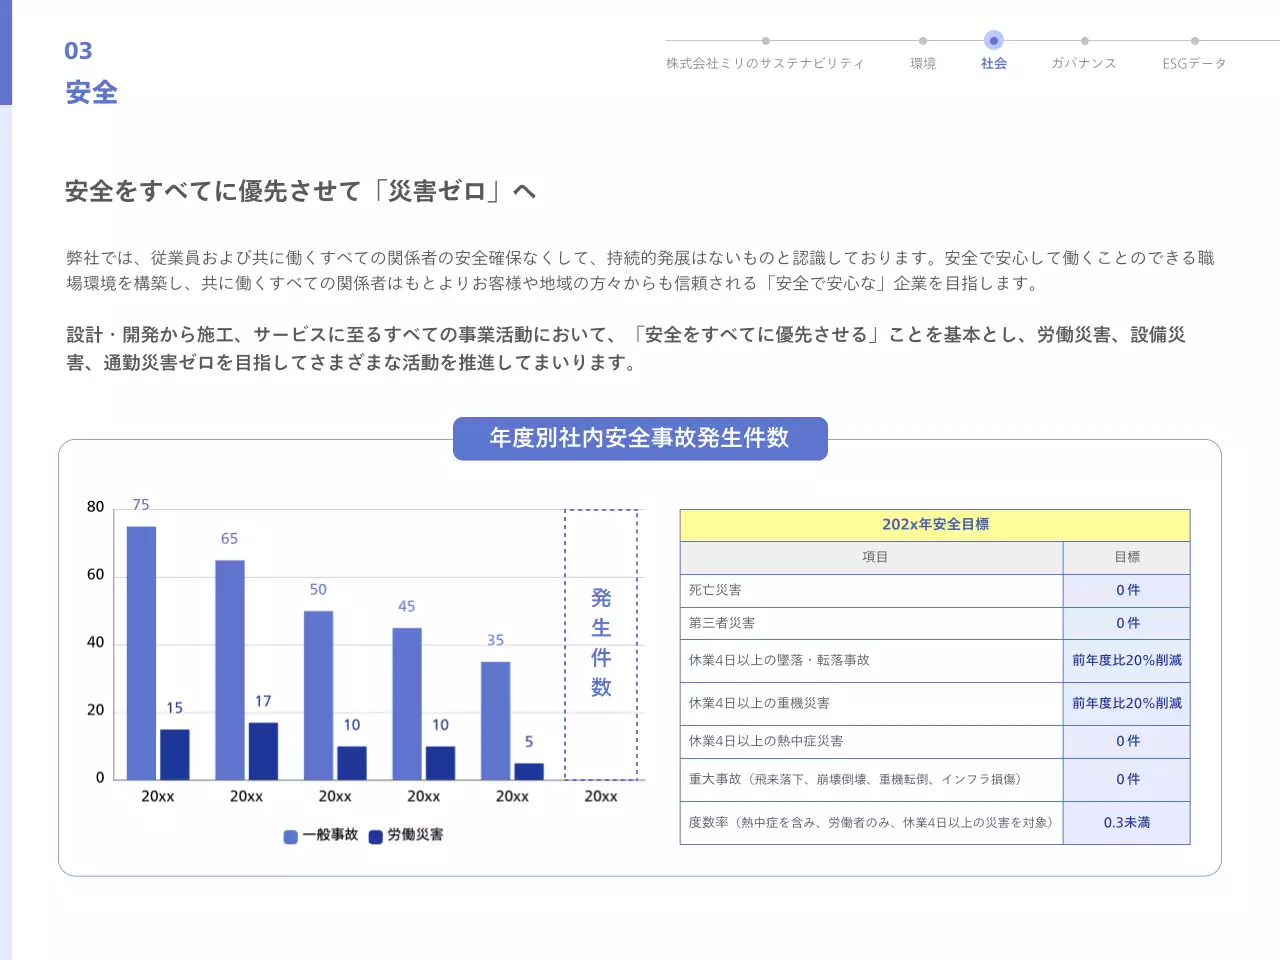
Task: Click the highlighted dot above 社会
Action: pyautogui.click(x=993, y=41)
